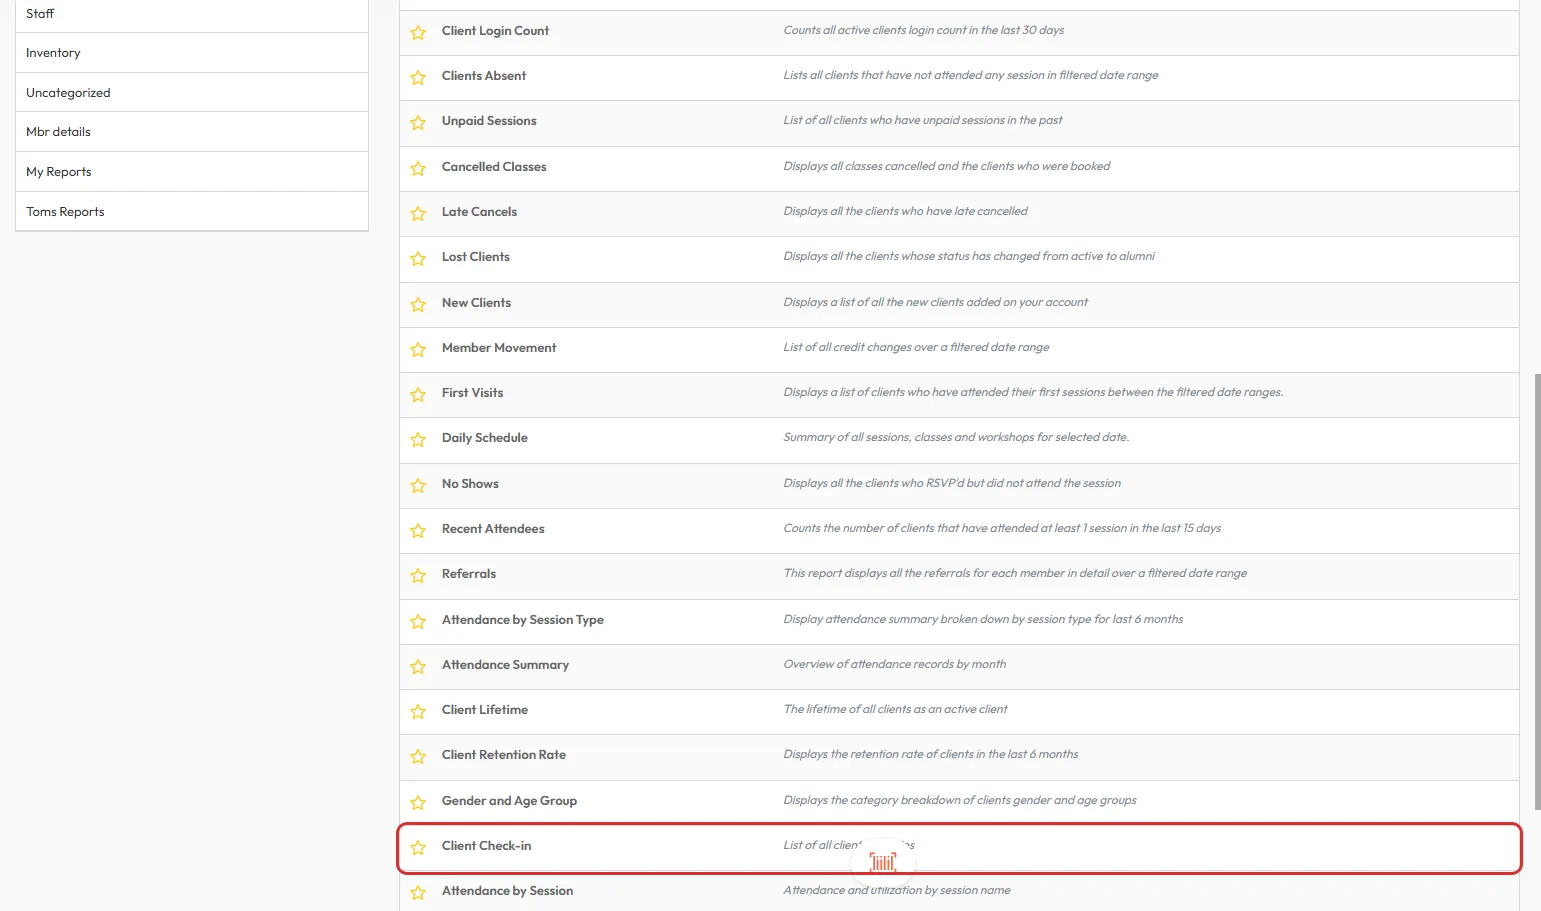1541x911 pixels.
Task: Go to Toms Reports category
Action: point(65,212)
